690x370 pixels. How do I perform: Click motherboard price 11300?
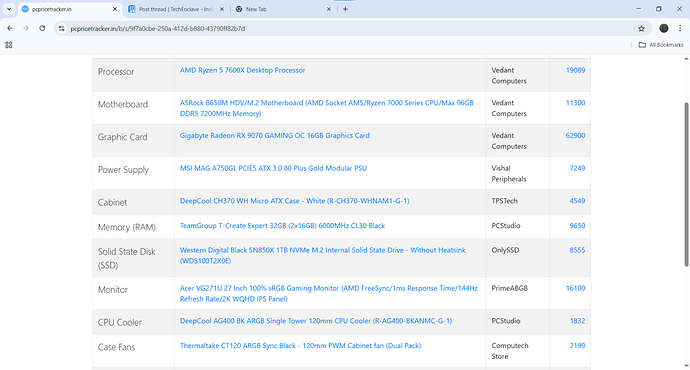[x=575, y=103]
